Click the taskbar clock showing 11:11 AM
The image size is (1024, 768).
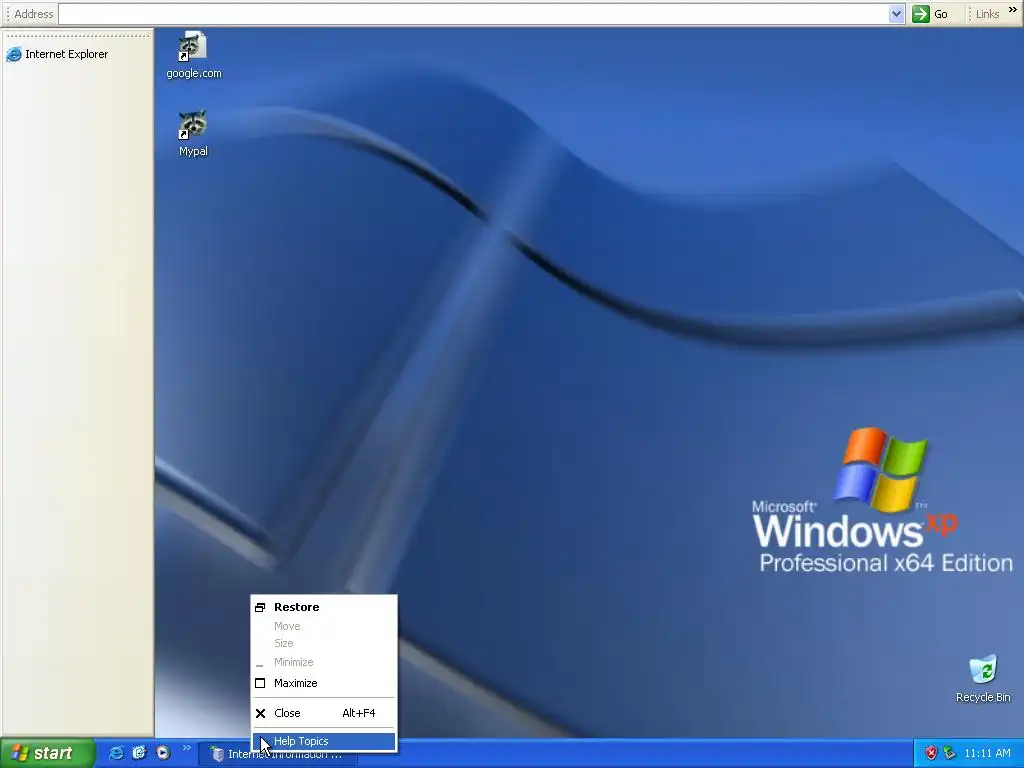987,753
